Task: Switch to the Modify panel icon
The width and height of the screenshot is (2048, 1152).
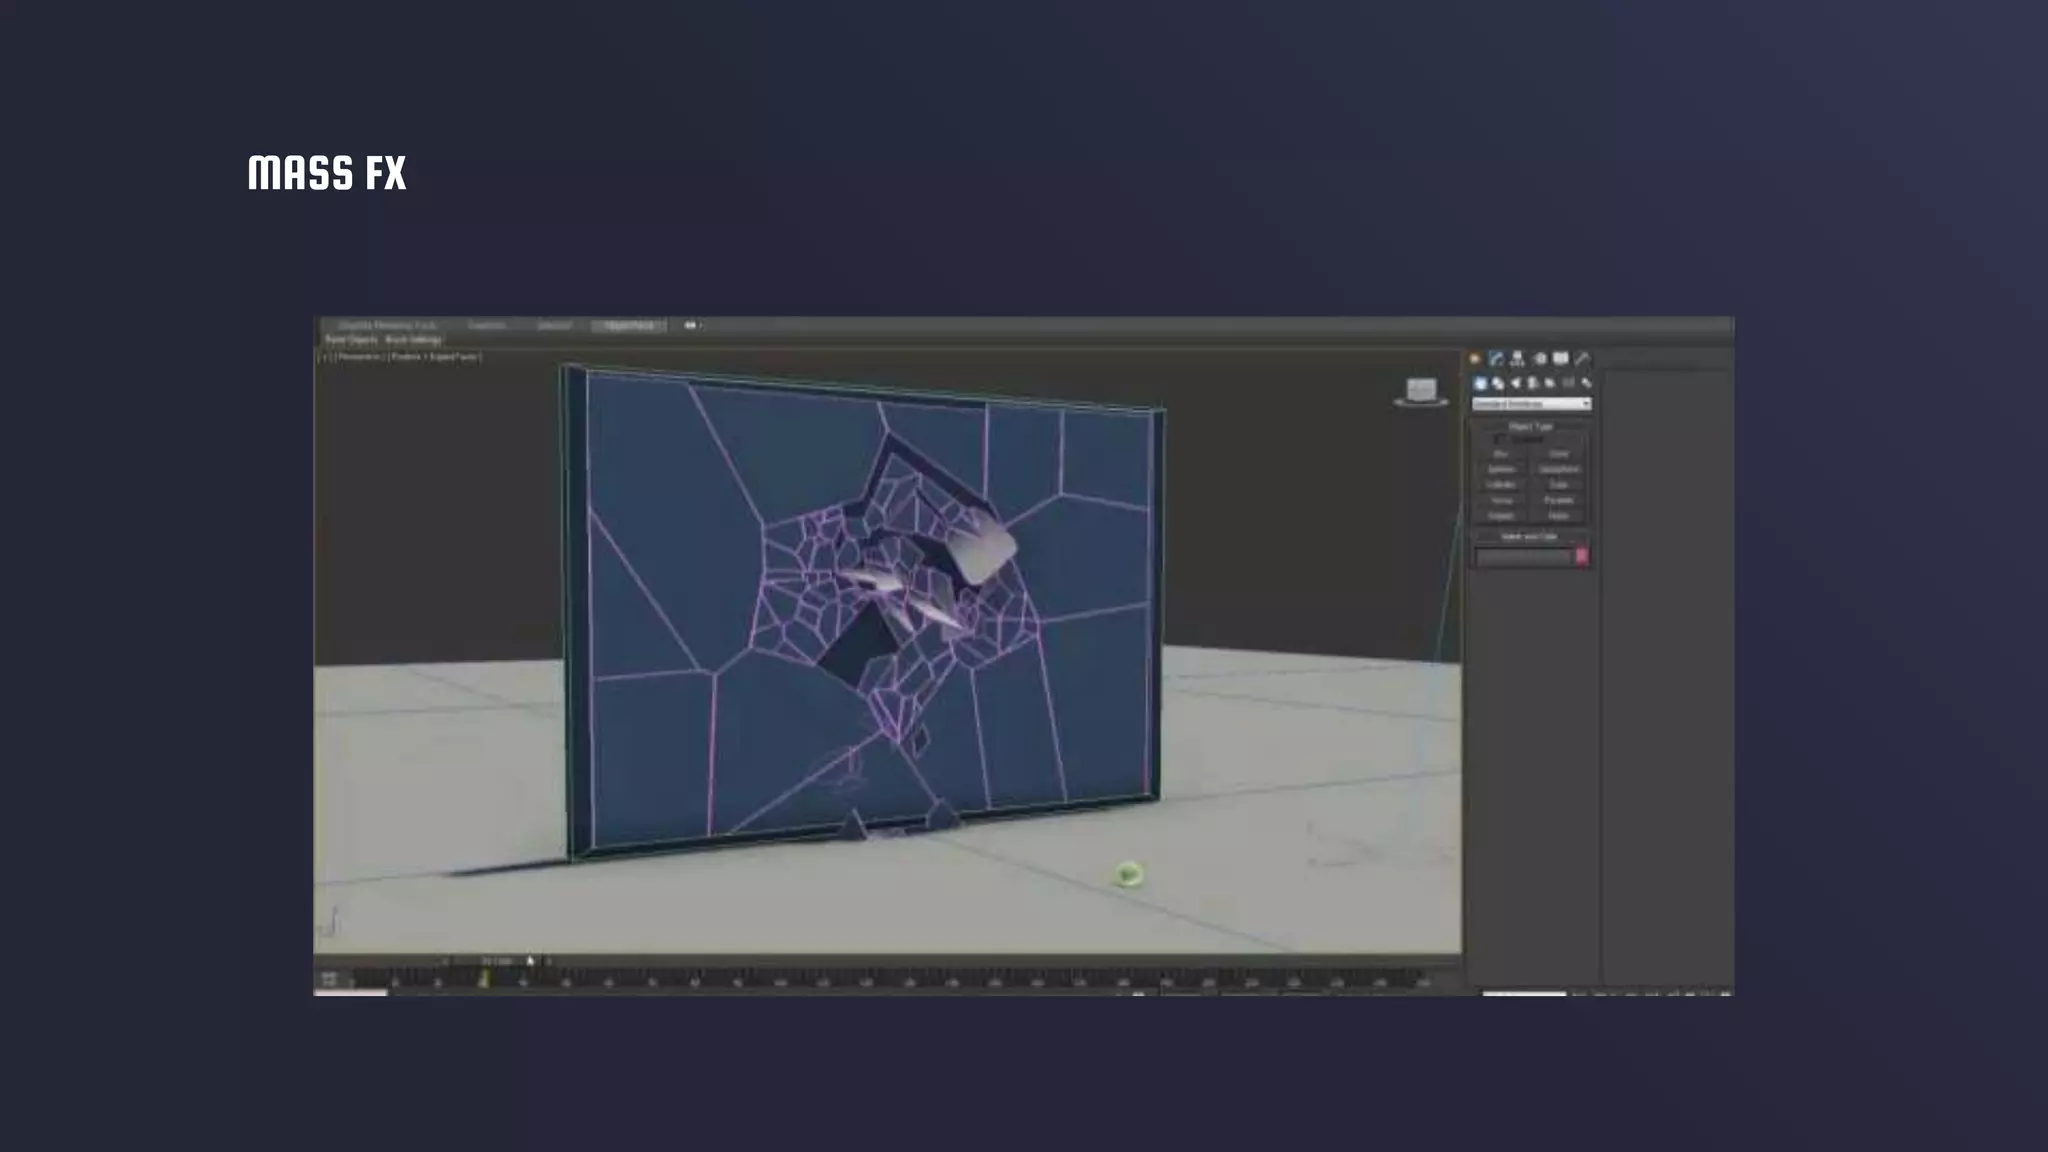Action: click(1496, 359)
